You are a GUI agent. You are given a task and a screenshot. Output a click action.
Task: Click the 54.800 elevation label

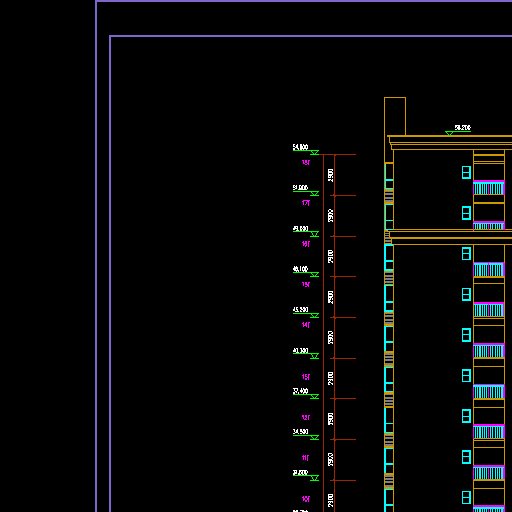[x=300, y=147]
